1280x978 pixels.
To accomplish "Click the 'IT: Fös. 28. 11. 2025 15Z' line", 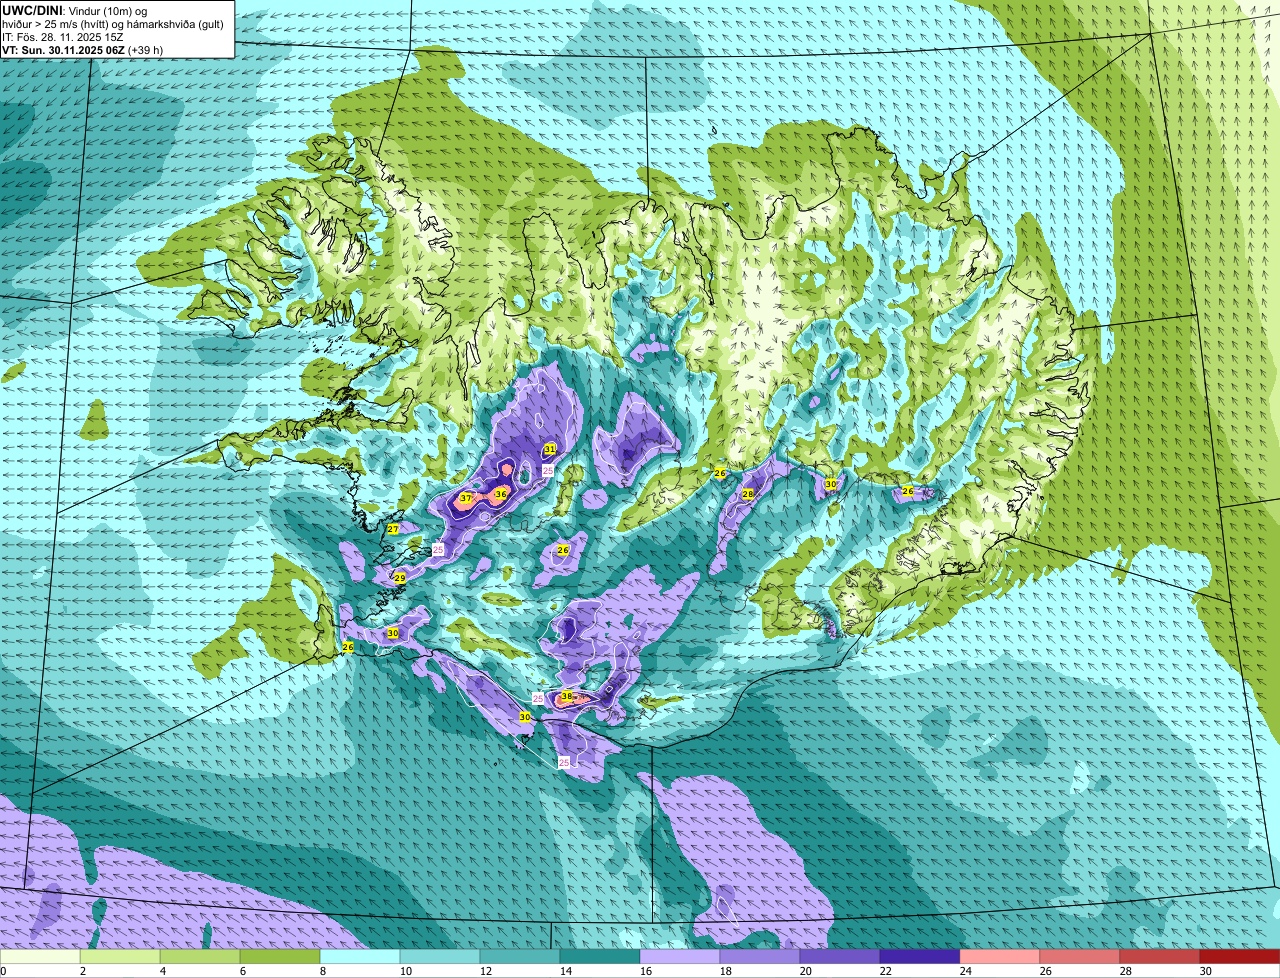I will pyautogui.click(x=62, y=37).
